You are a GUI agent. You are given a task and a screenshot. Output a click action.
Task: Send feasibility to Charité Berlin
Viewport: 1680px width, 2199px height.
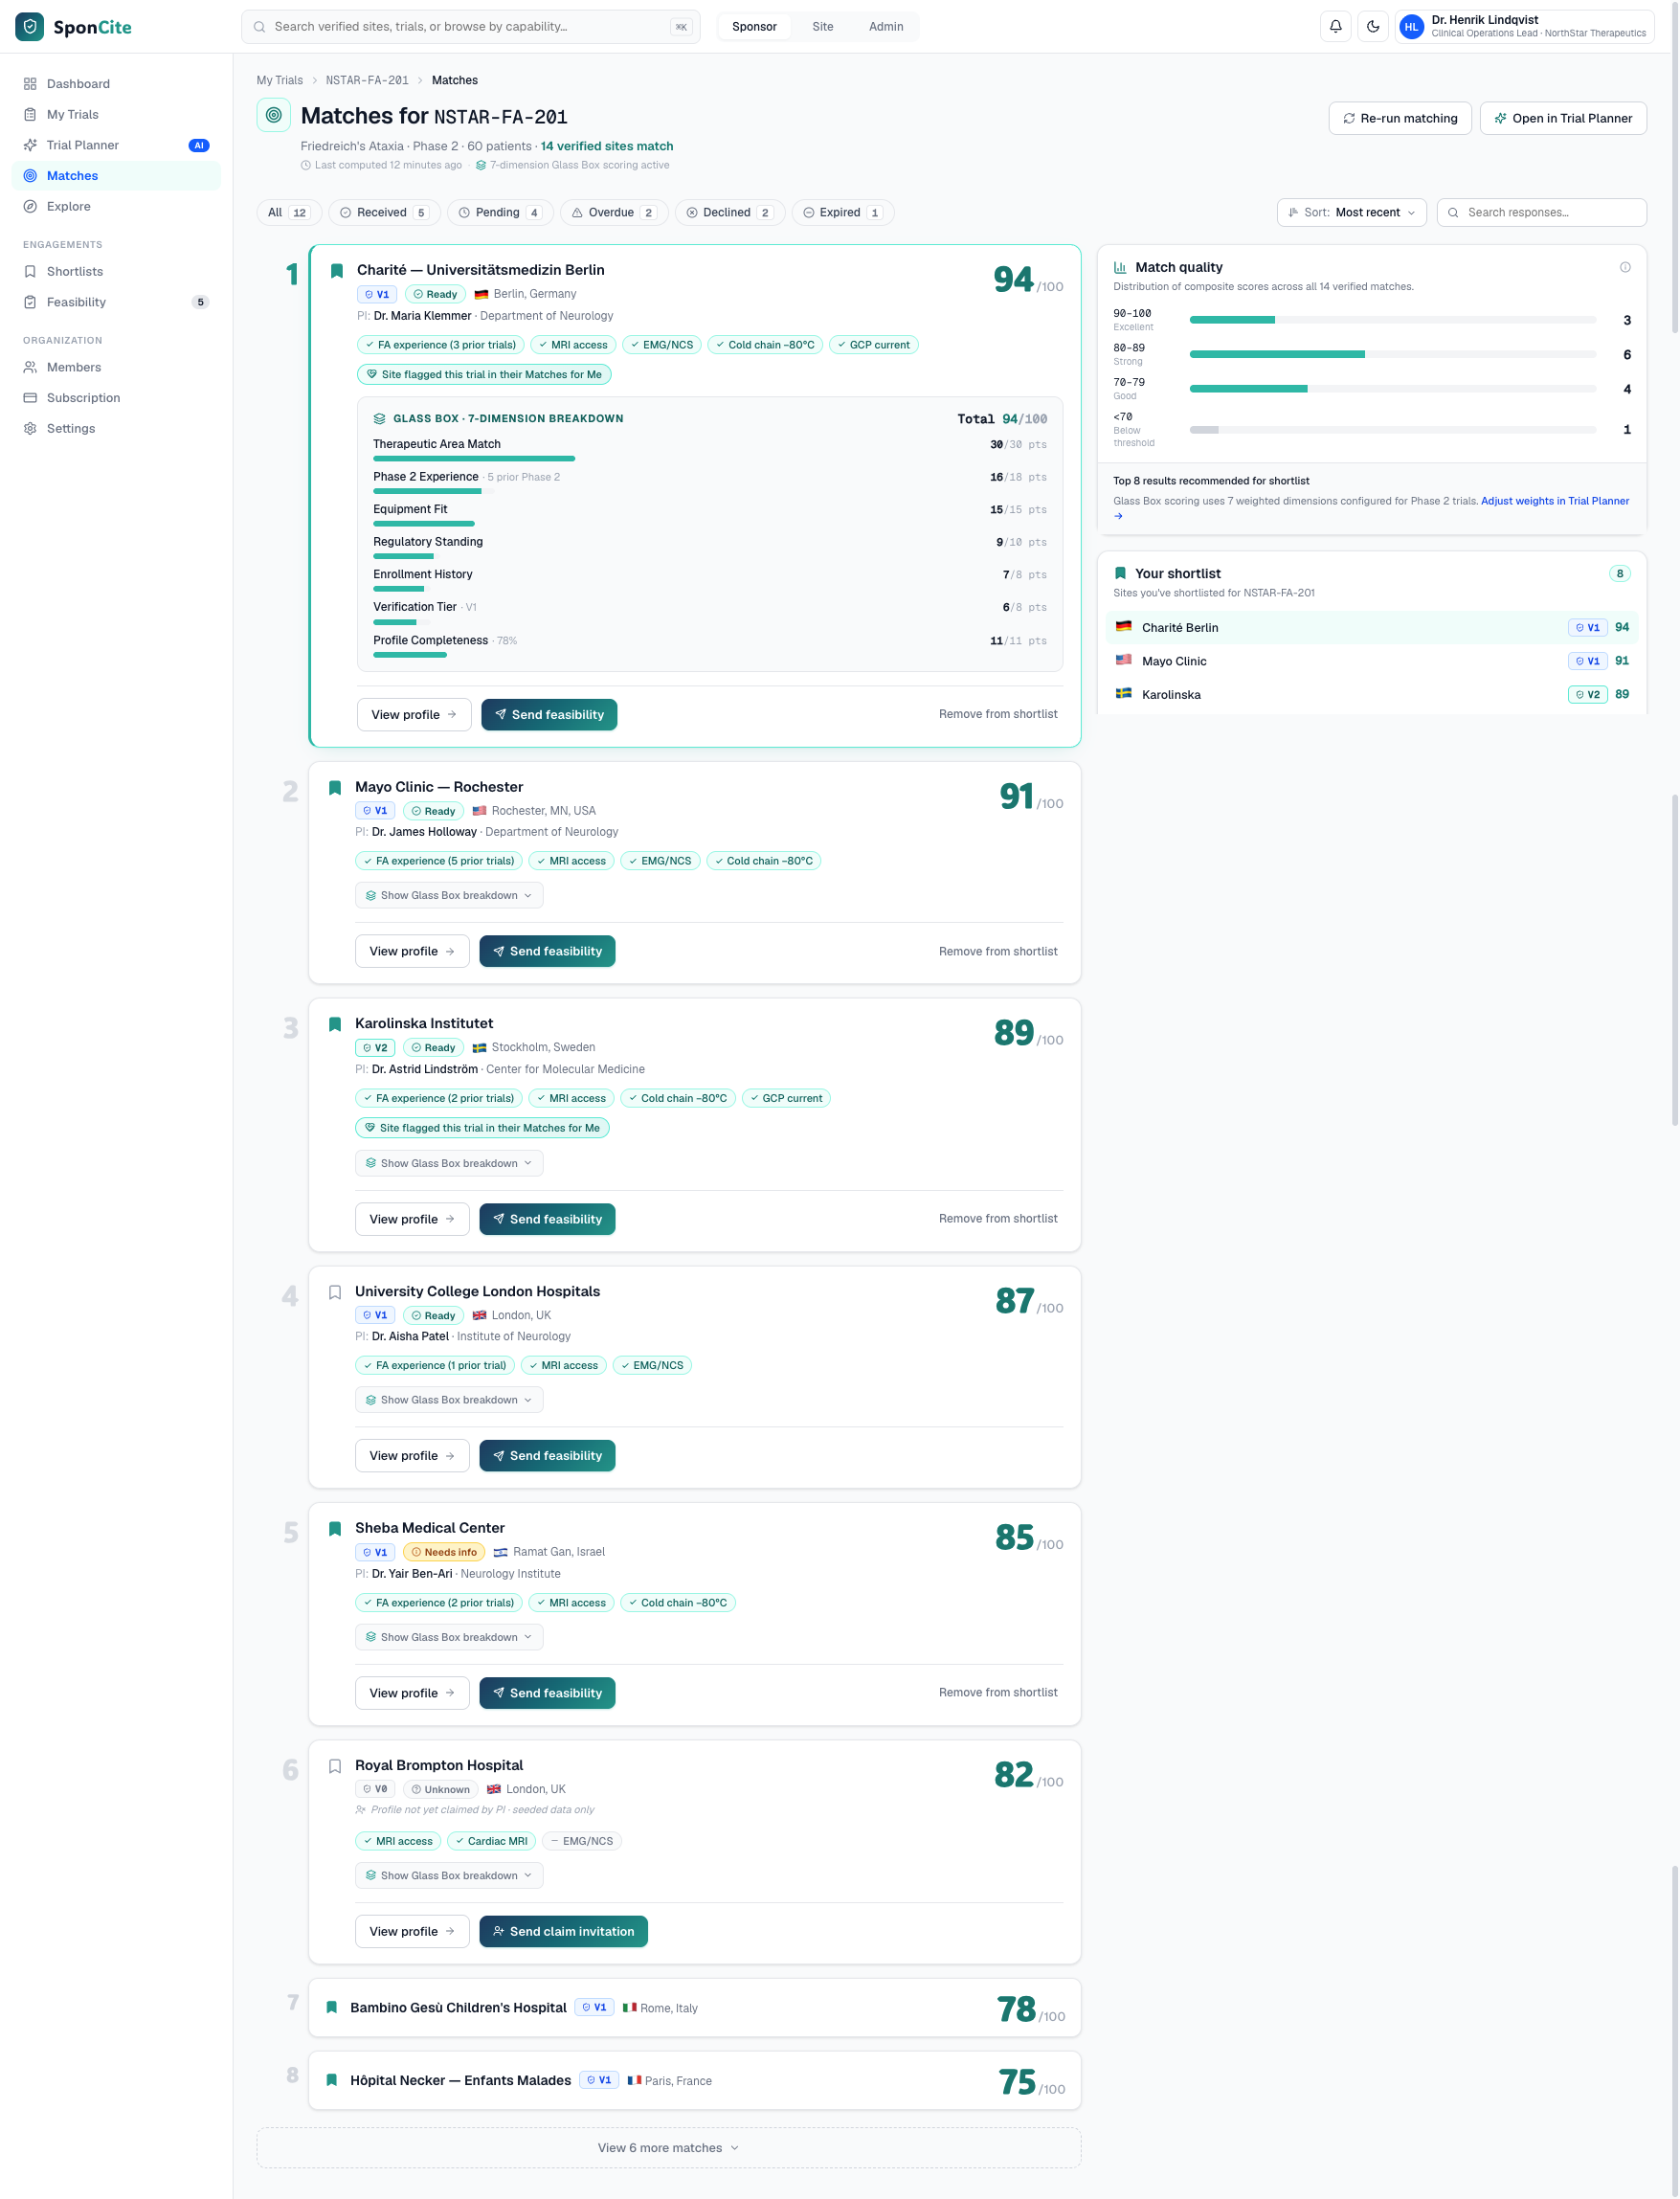coord(549,714)
